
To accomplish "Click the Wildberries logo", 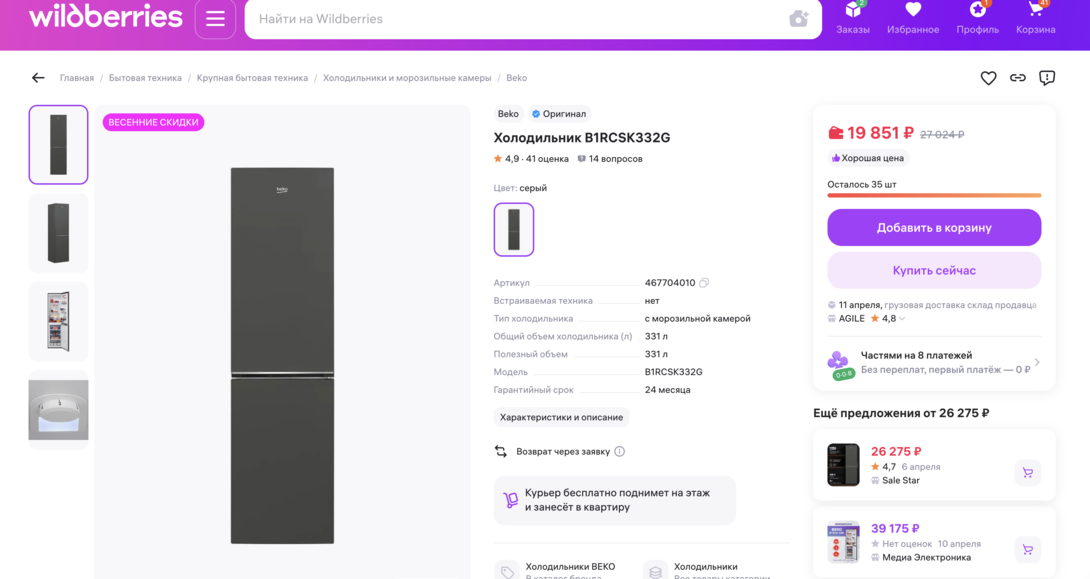I will (x=106, y=17).
